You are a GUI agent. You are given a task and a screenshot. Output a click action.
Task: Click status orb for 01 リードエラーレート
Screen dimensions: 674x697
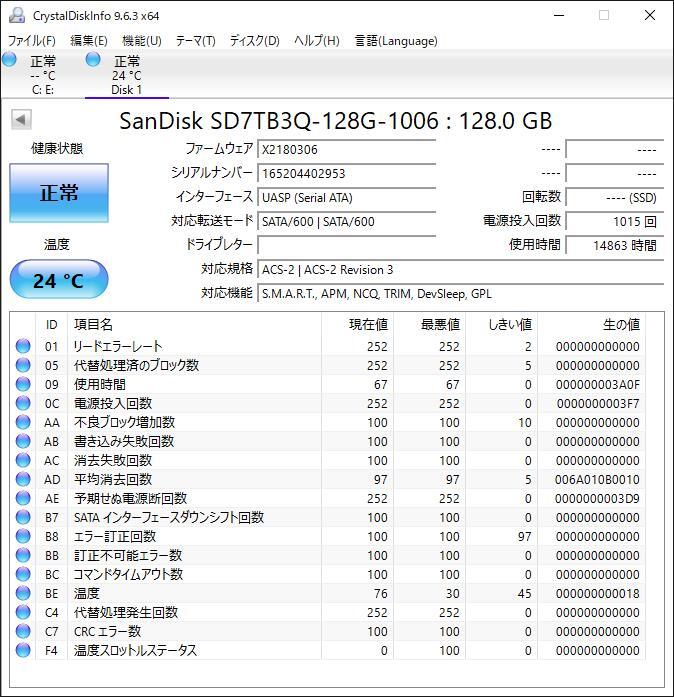pyautogui.click(x=23, y=346)
